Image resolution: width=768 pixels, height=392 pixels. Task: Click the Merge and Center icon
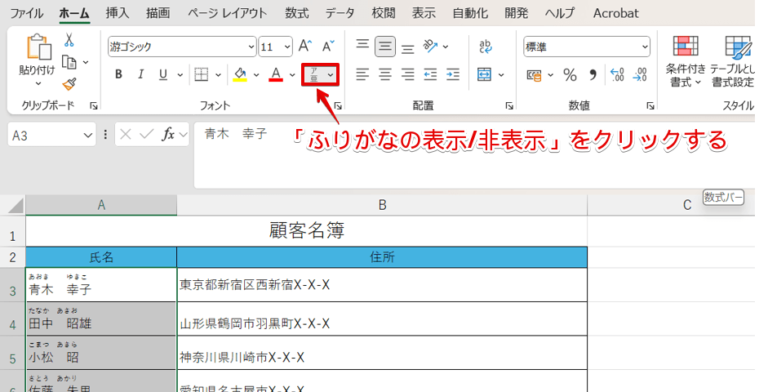(484, 74)
